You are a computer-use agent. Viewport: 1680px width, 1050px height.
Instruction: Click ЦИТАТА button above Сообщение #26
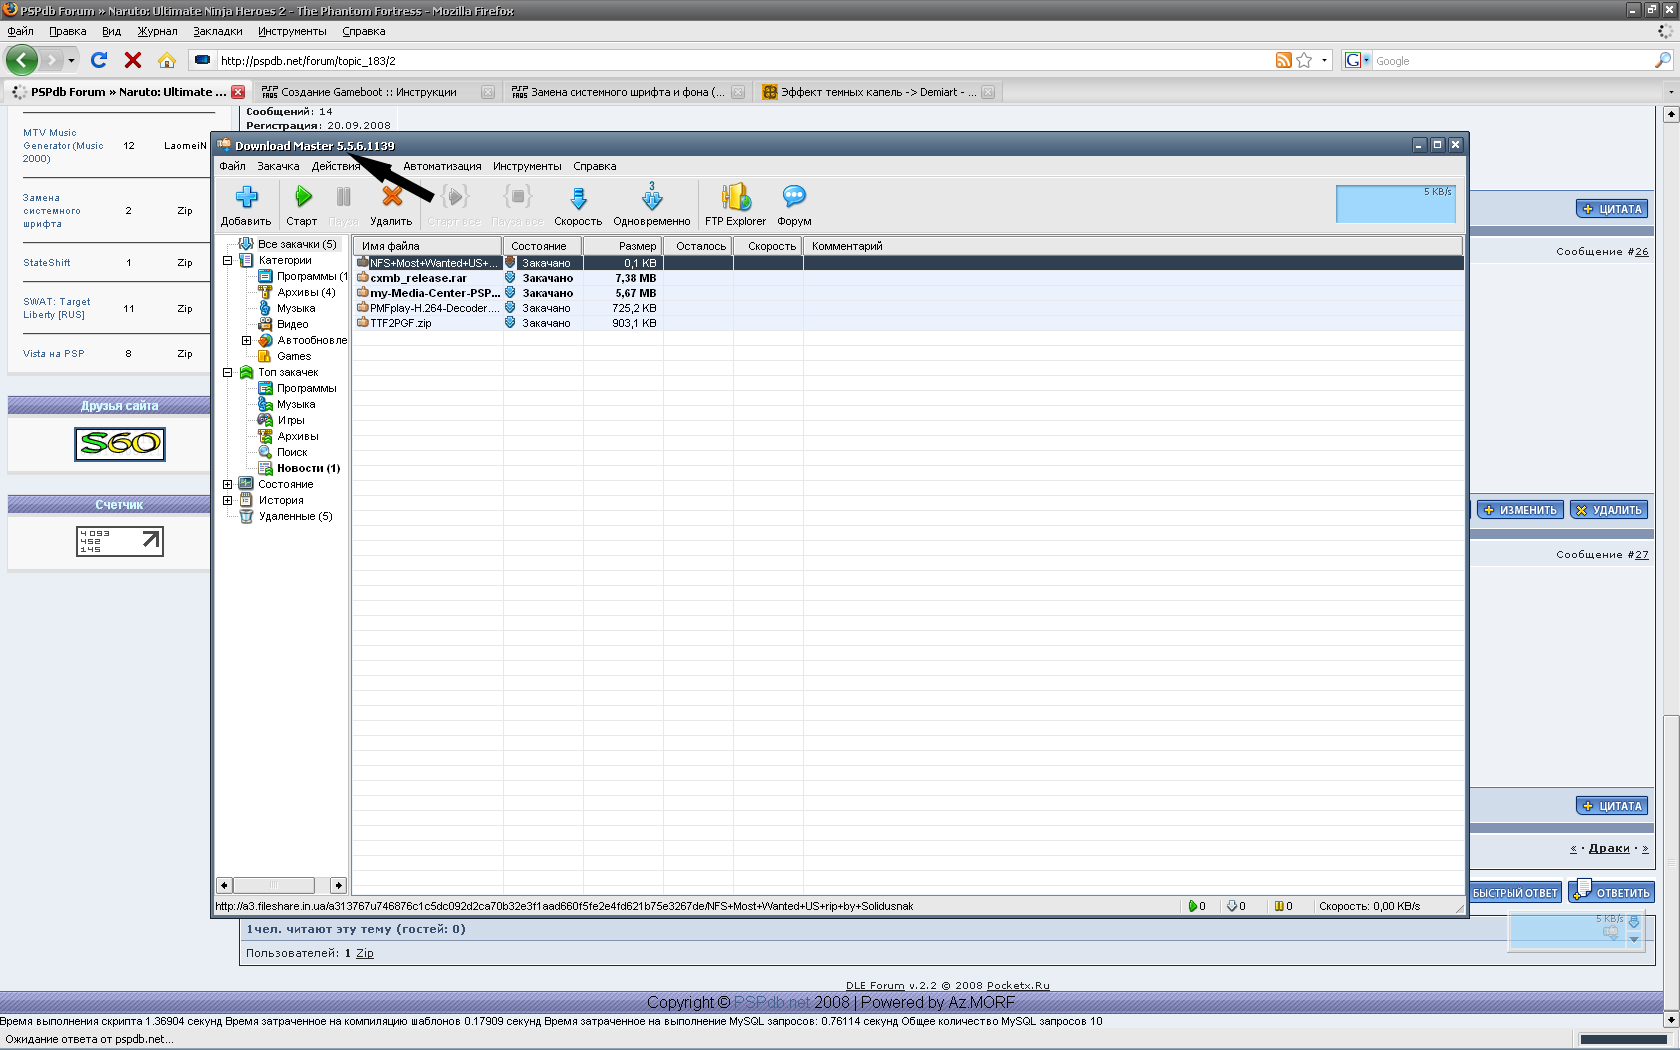(x=1612, y=209)
